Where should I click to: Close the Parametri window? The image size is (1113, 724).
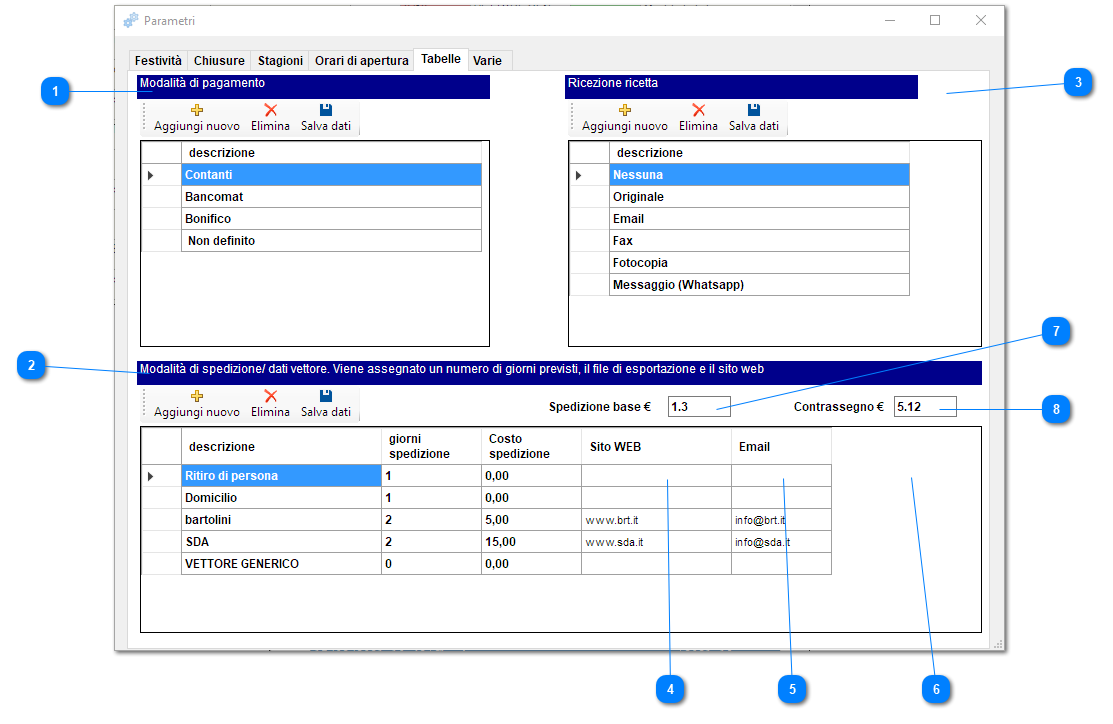tap(981, 21)
